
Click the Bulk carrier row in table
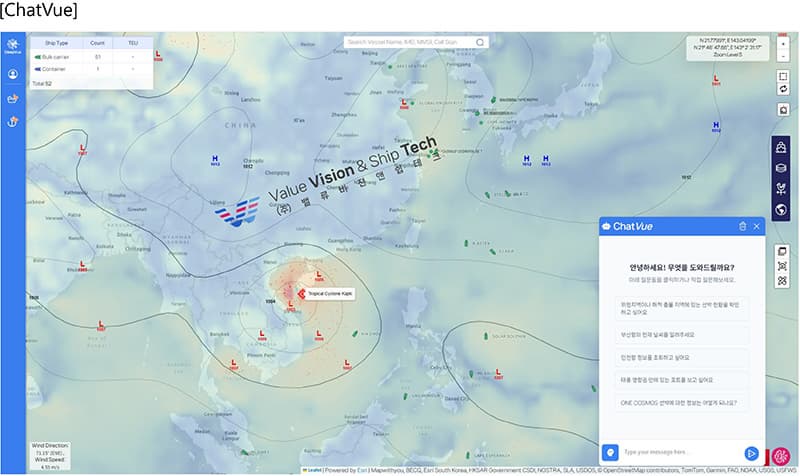92,57
